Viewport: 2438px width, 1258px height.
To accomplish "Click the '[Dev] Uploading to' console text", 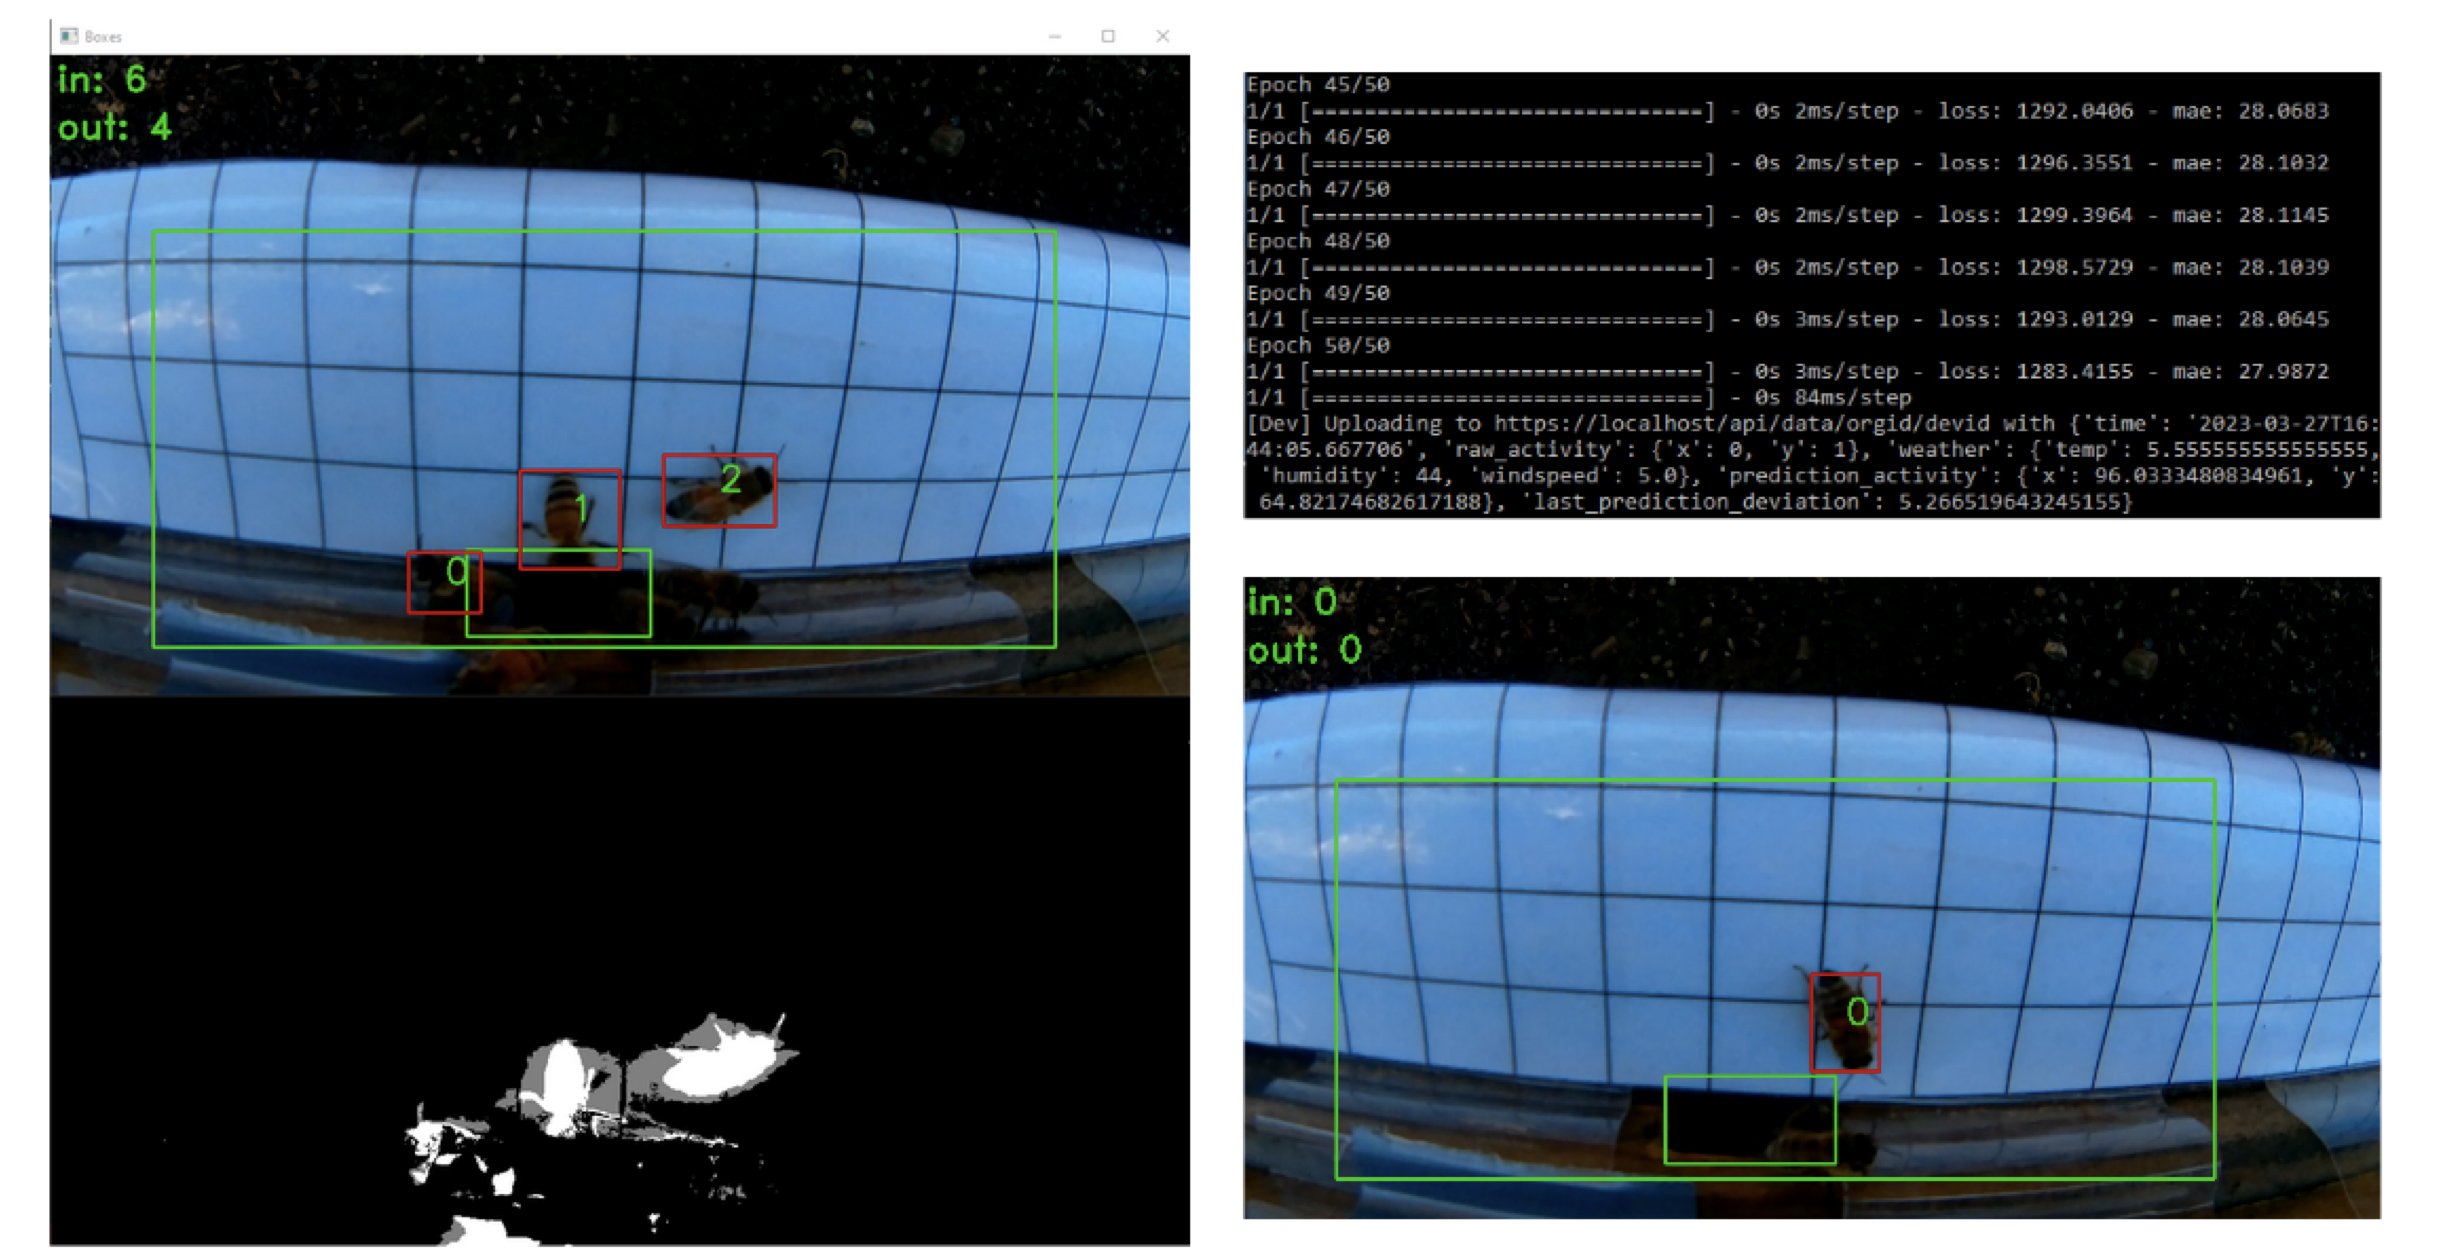I will 1366,423.
